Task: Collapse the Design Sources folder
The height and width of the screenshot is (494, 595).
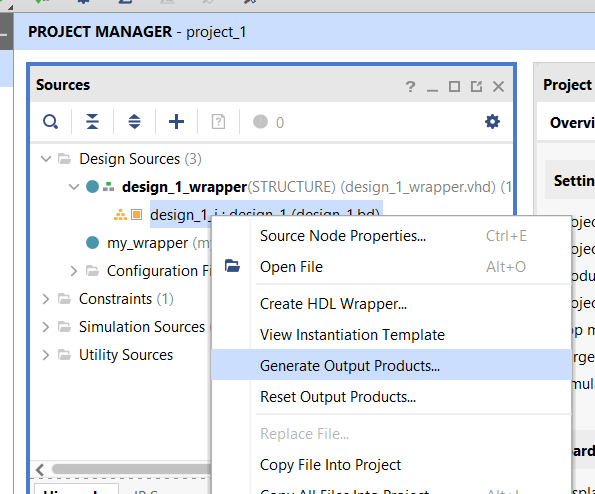Action: coord(46,159)
